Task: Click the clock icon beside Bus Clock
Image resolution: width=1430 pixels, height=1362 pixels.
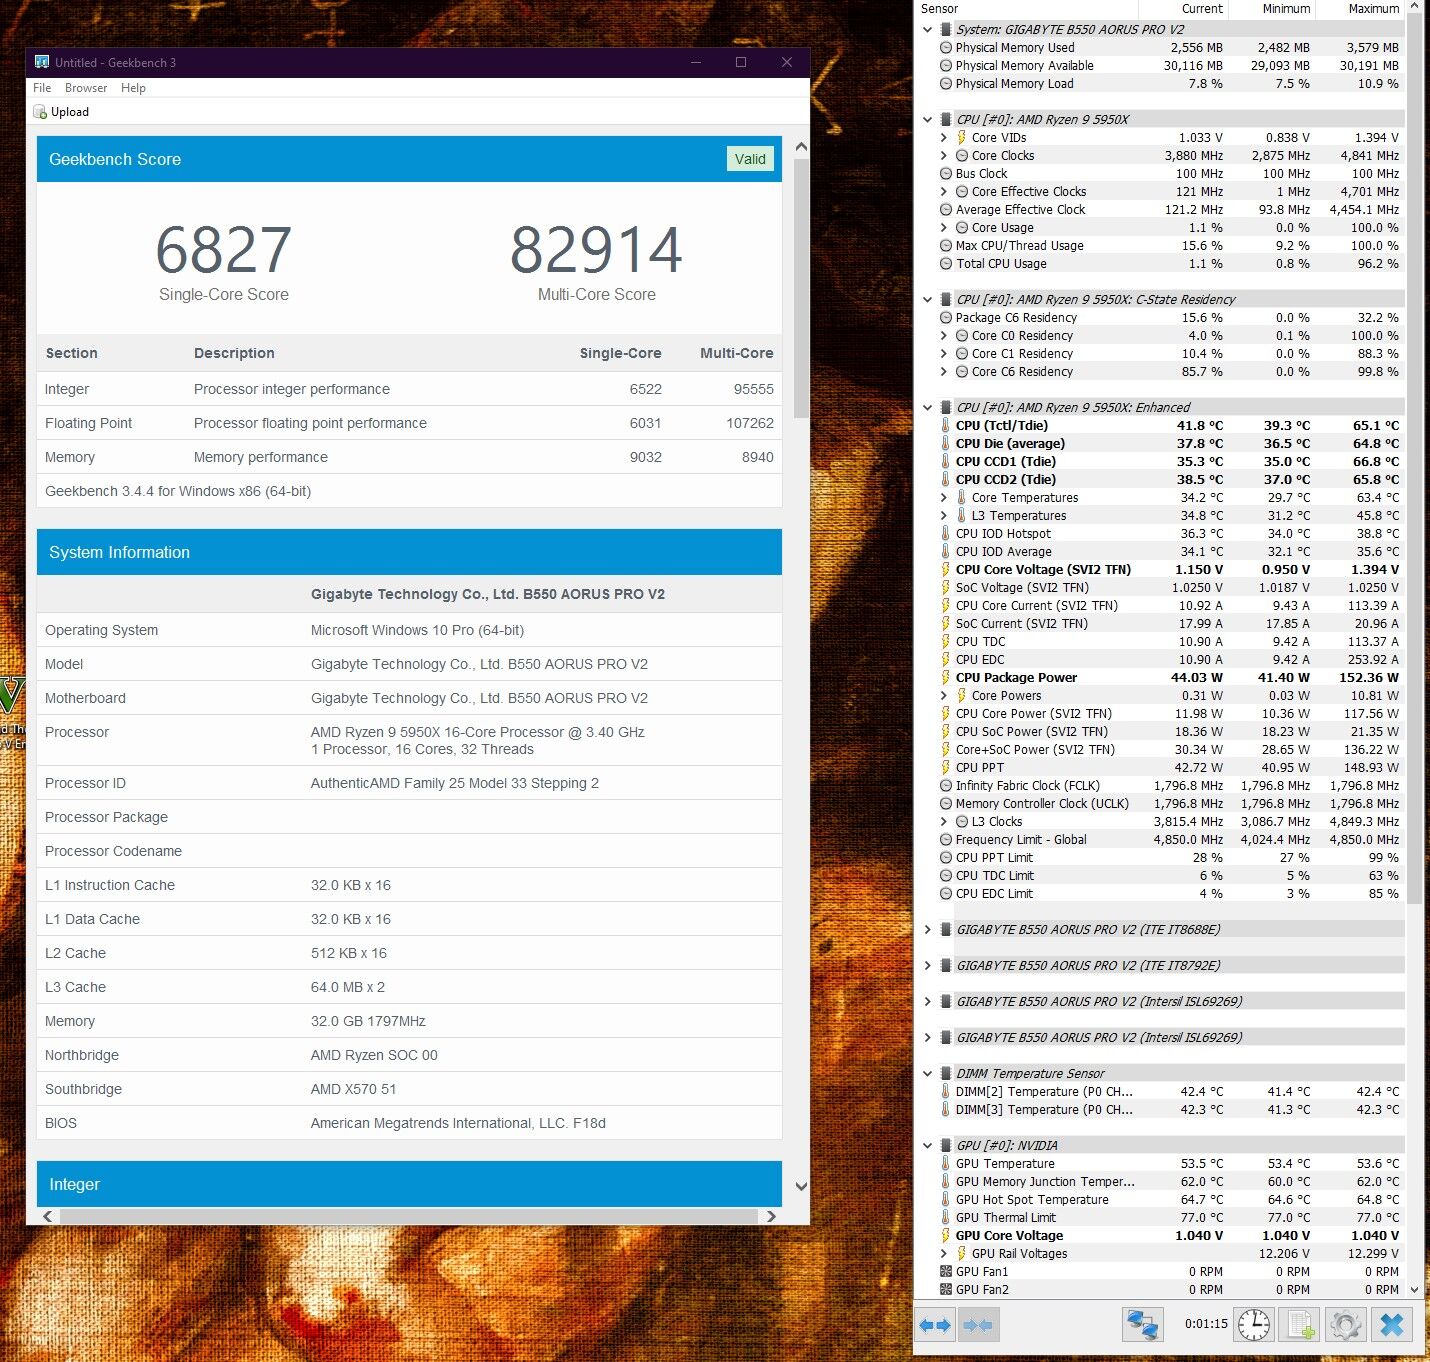Action: click(946, 173)
